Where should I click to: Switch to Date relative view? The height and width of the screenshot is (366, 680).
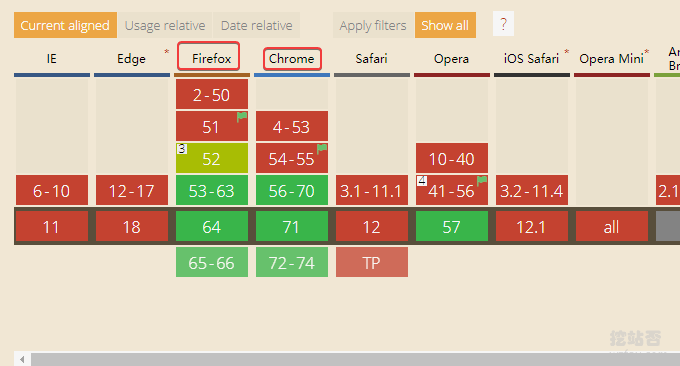(x=256, y=25)
